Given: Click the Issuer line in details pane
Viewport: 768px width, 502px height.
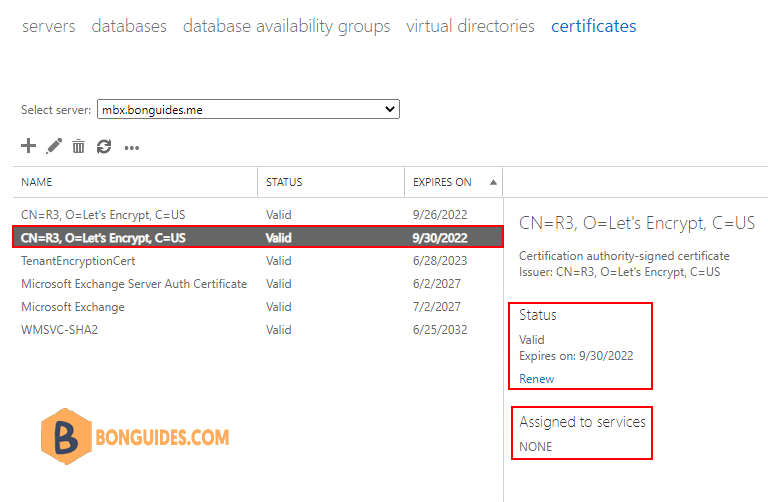Looking at the screenshot, I should point(620,272).
